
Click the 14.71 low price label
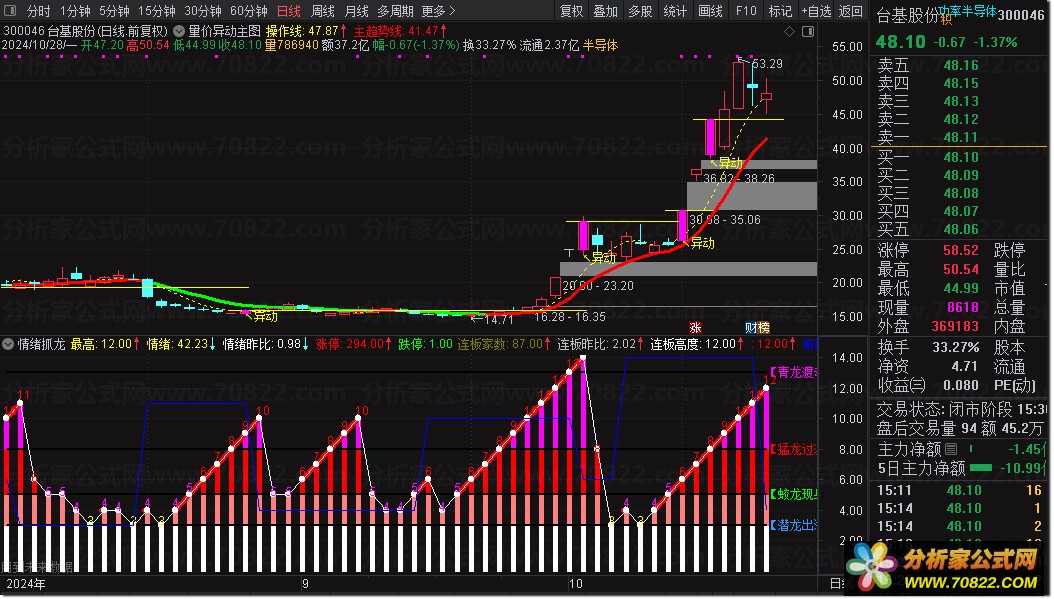pyautogui.click(x=499, y=319)
